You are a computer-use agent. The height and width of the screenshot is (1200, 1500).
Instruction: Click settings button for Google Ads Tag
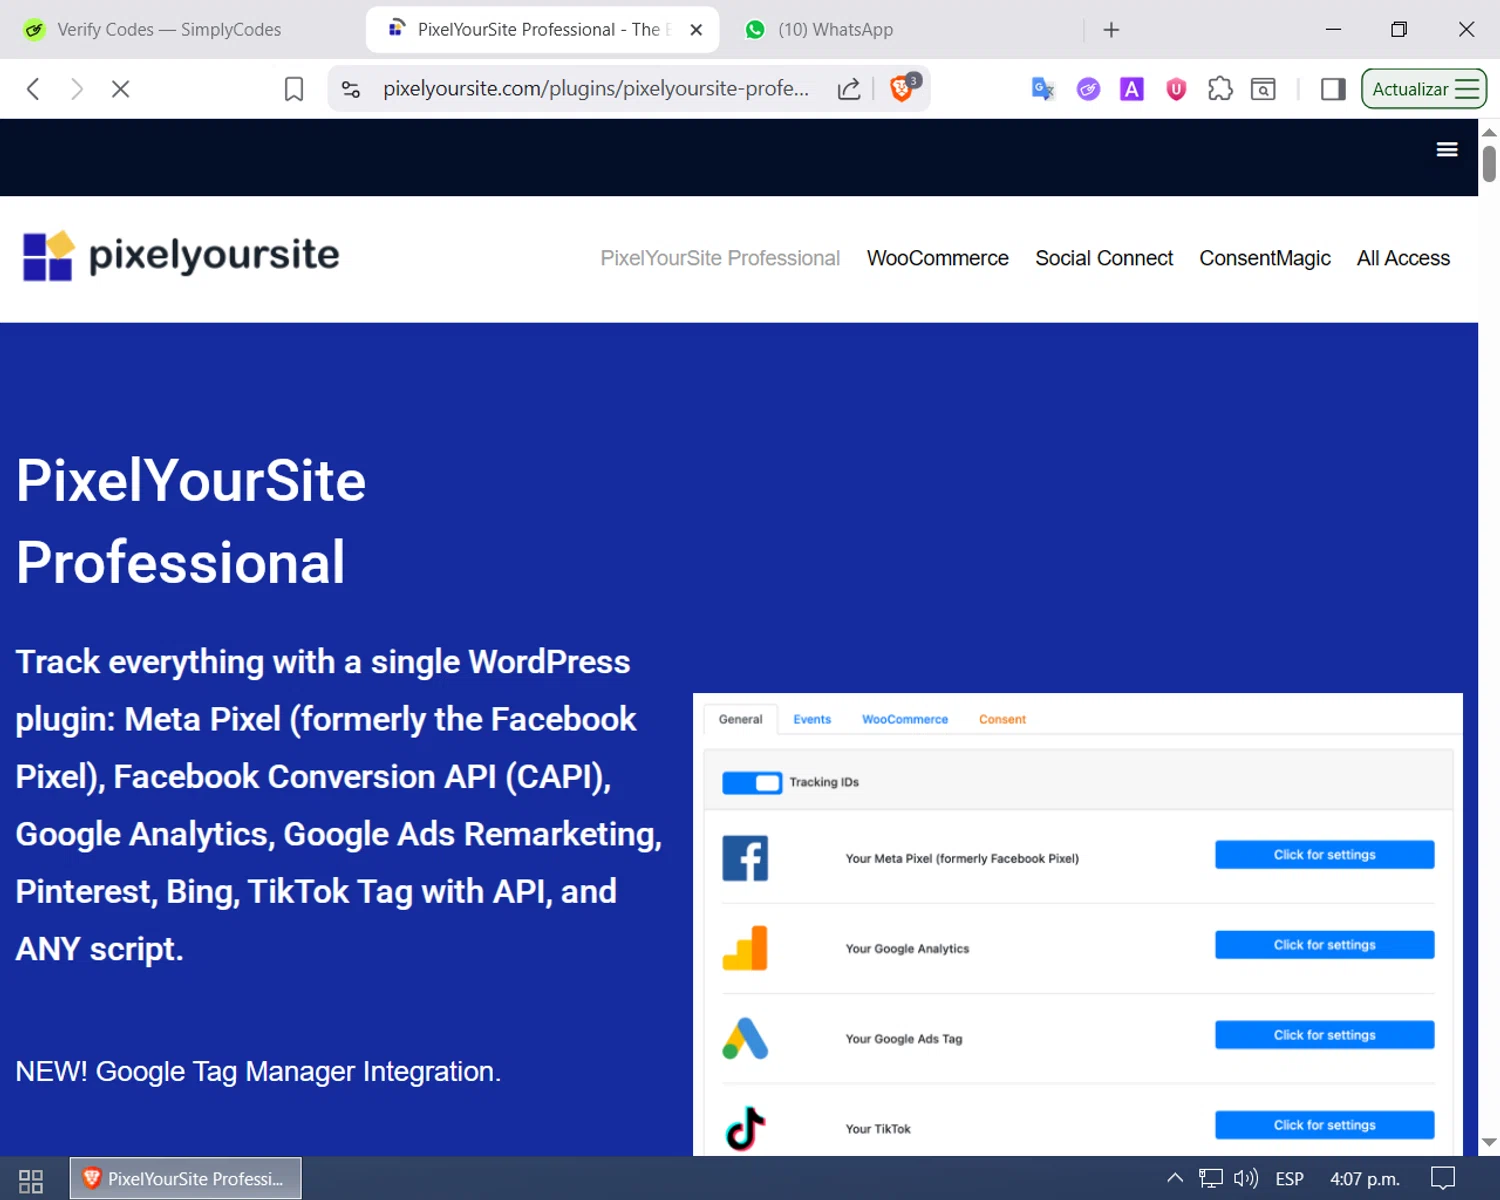[1324, 1035]
